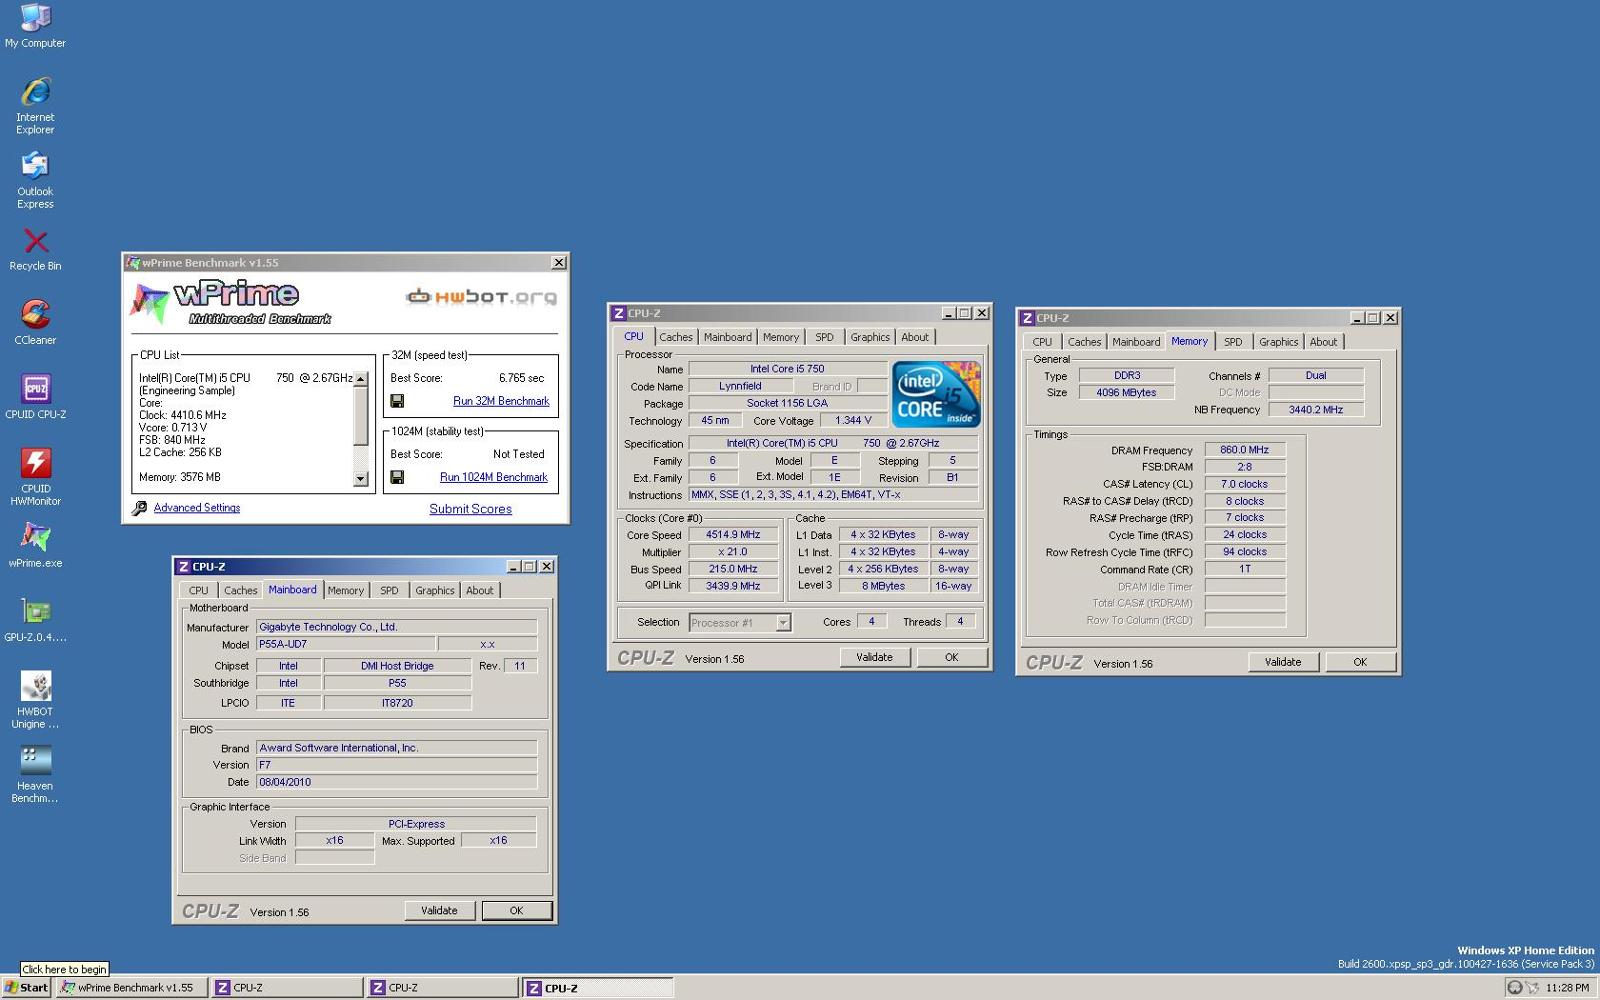Open SPD tab in center CPU-Z window
Viewport: 1600px width, 1000px height.
click(x=824, y=337)
